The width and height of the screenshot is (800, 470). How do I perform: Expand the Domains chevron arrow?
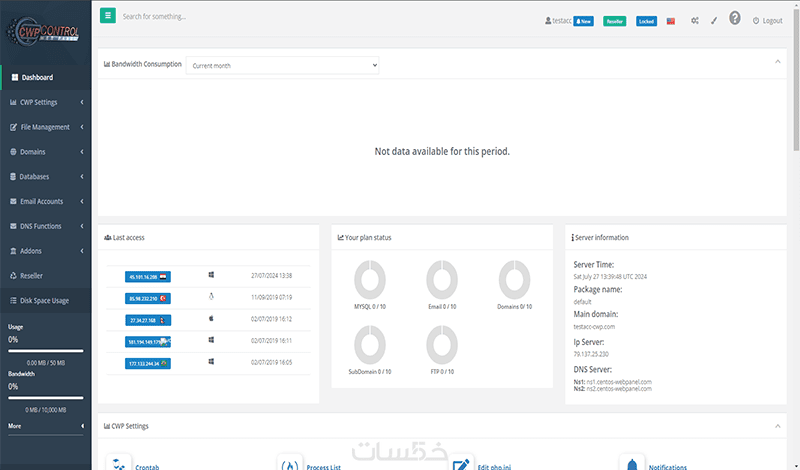tap(82, 152)
